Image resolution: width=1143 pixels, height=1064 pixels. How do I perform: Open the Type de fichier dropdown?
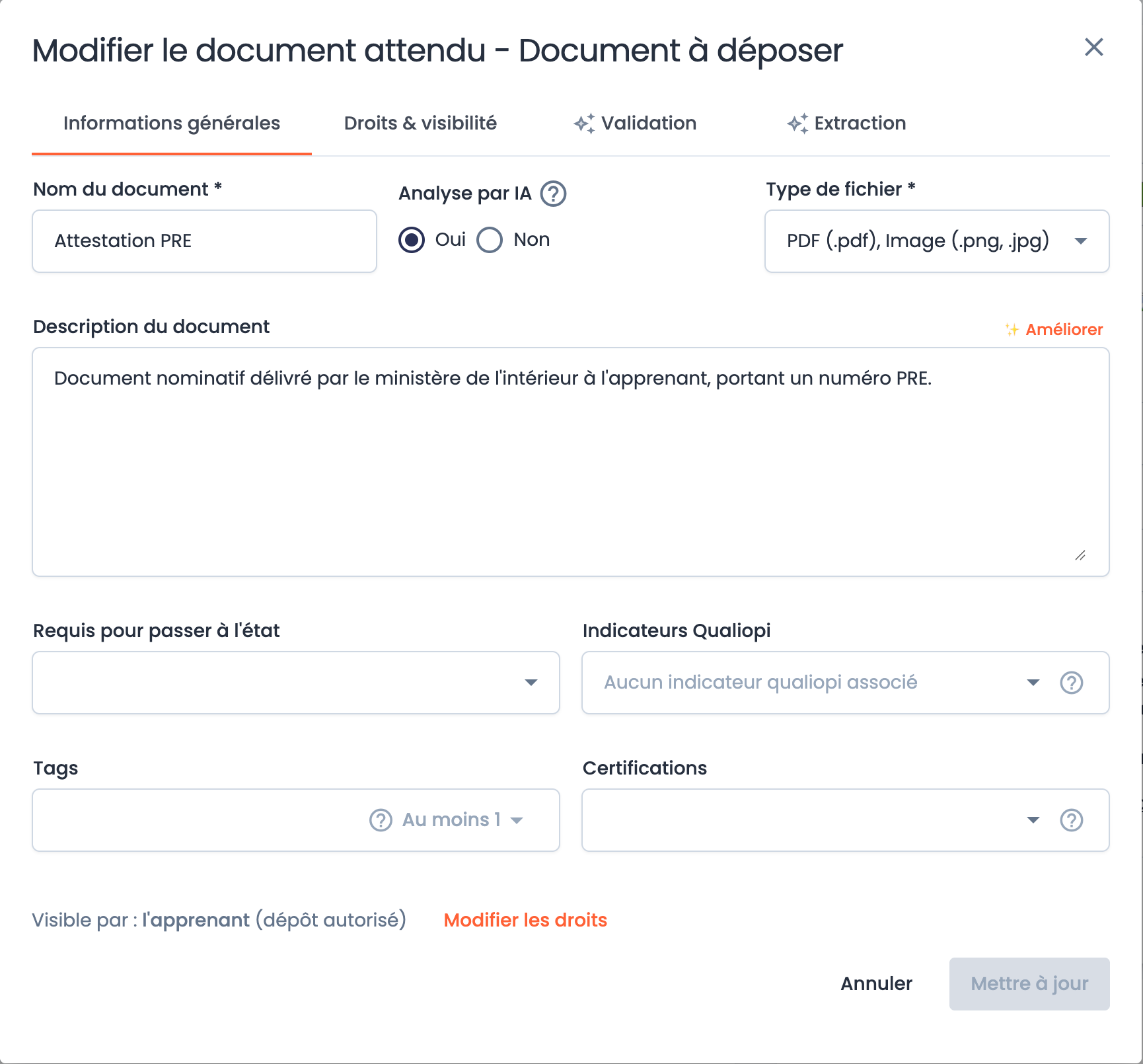[937, 241]
